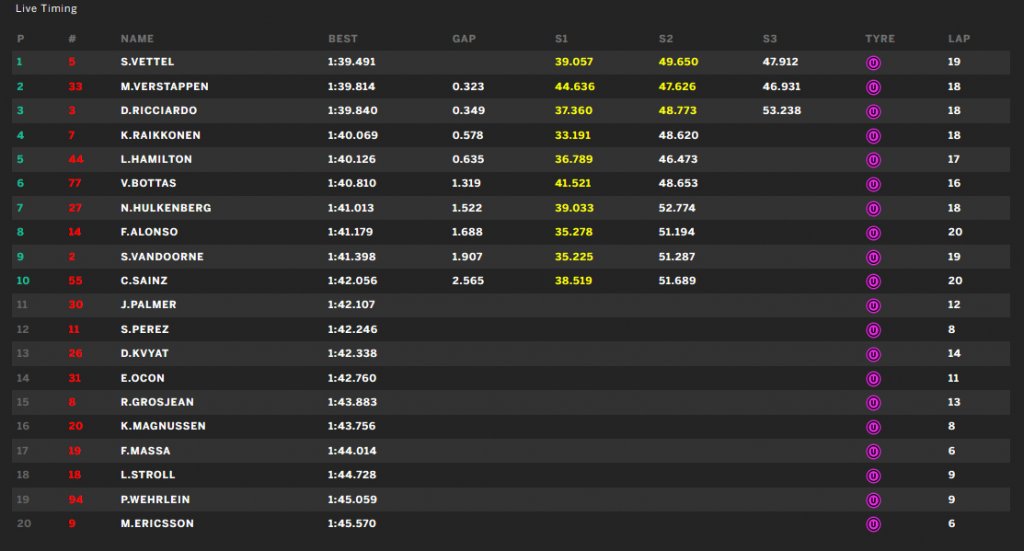Viewport: 1024px width, 551px height.
Task: Select the V.BOTTAS driver name
Action: (148, 183)
